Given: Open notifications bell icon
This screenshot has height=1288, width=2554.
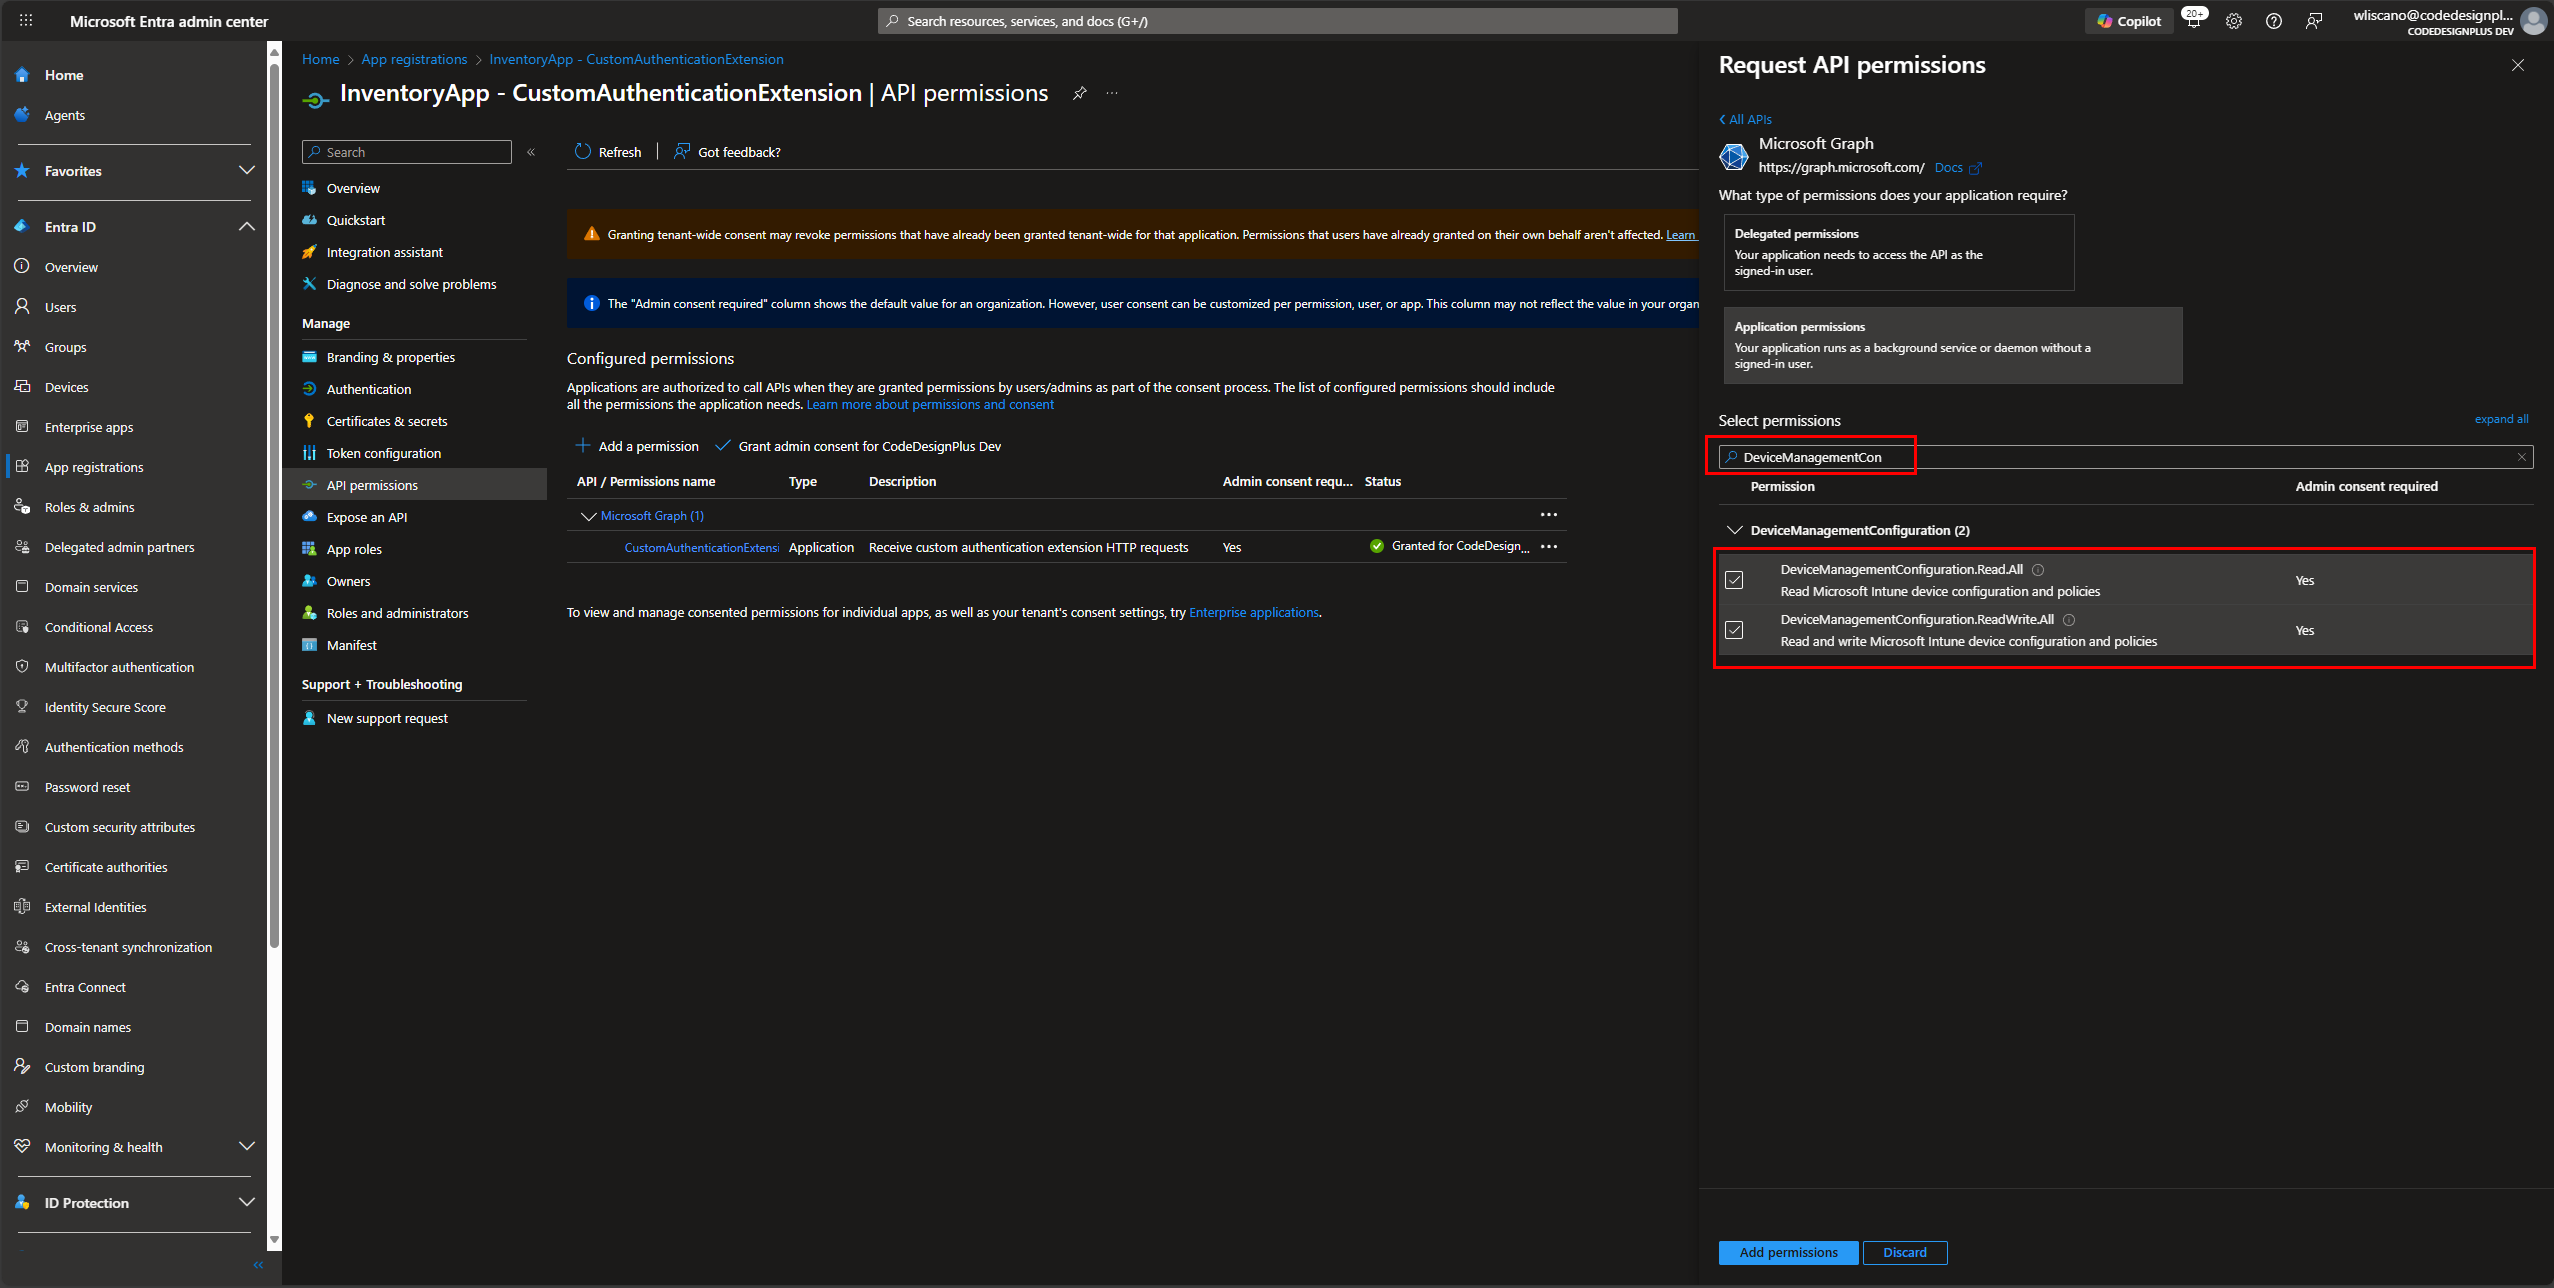Looking at the screenshot, I should click(2193, 21).
